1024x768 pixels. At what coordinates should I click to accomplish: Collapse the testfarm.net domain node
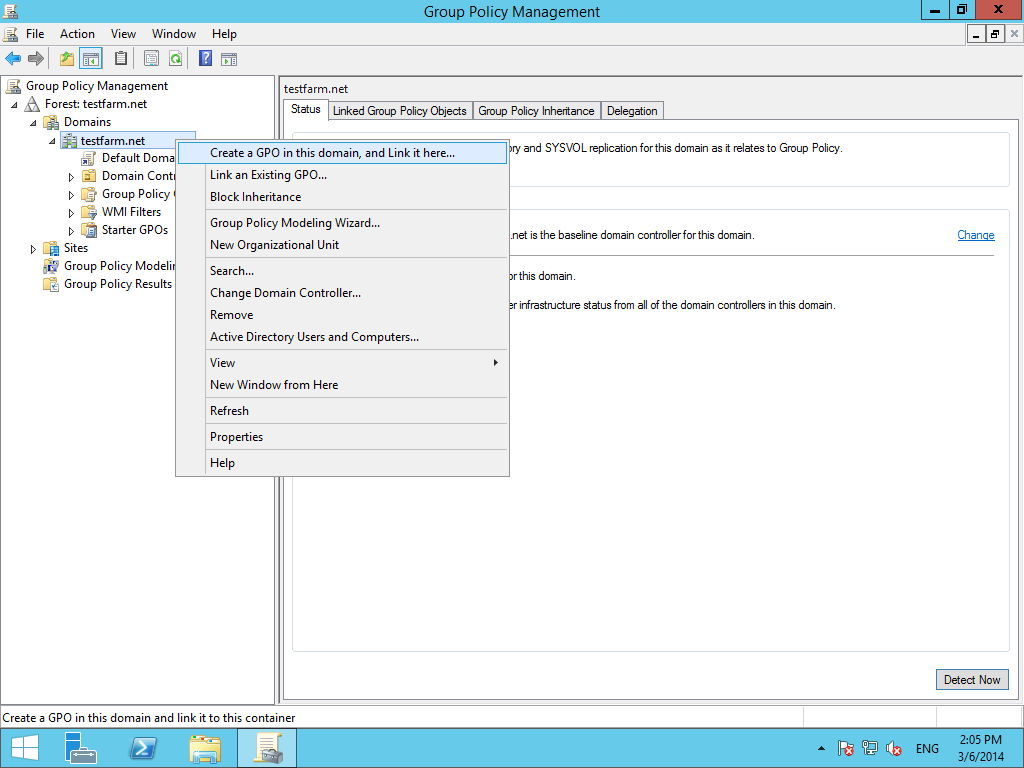[x=52, y=141]
